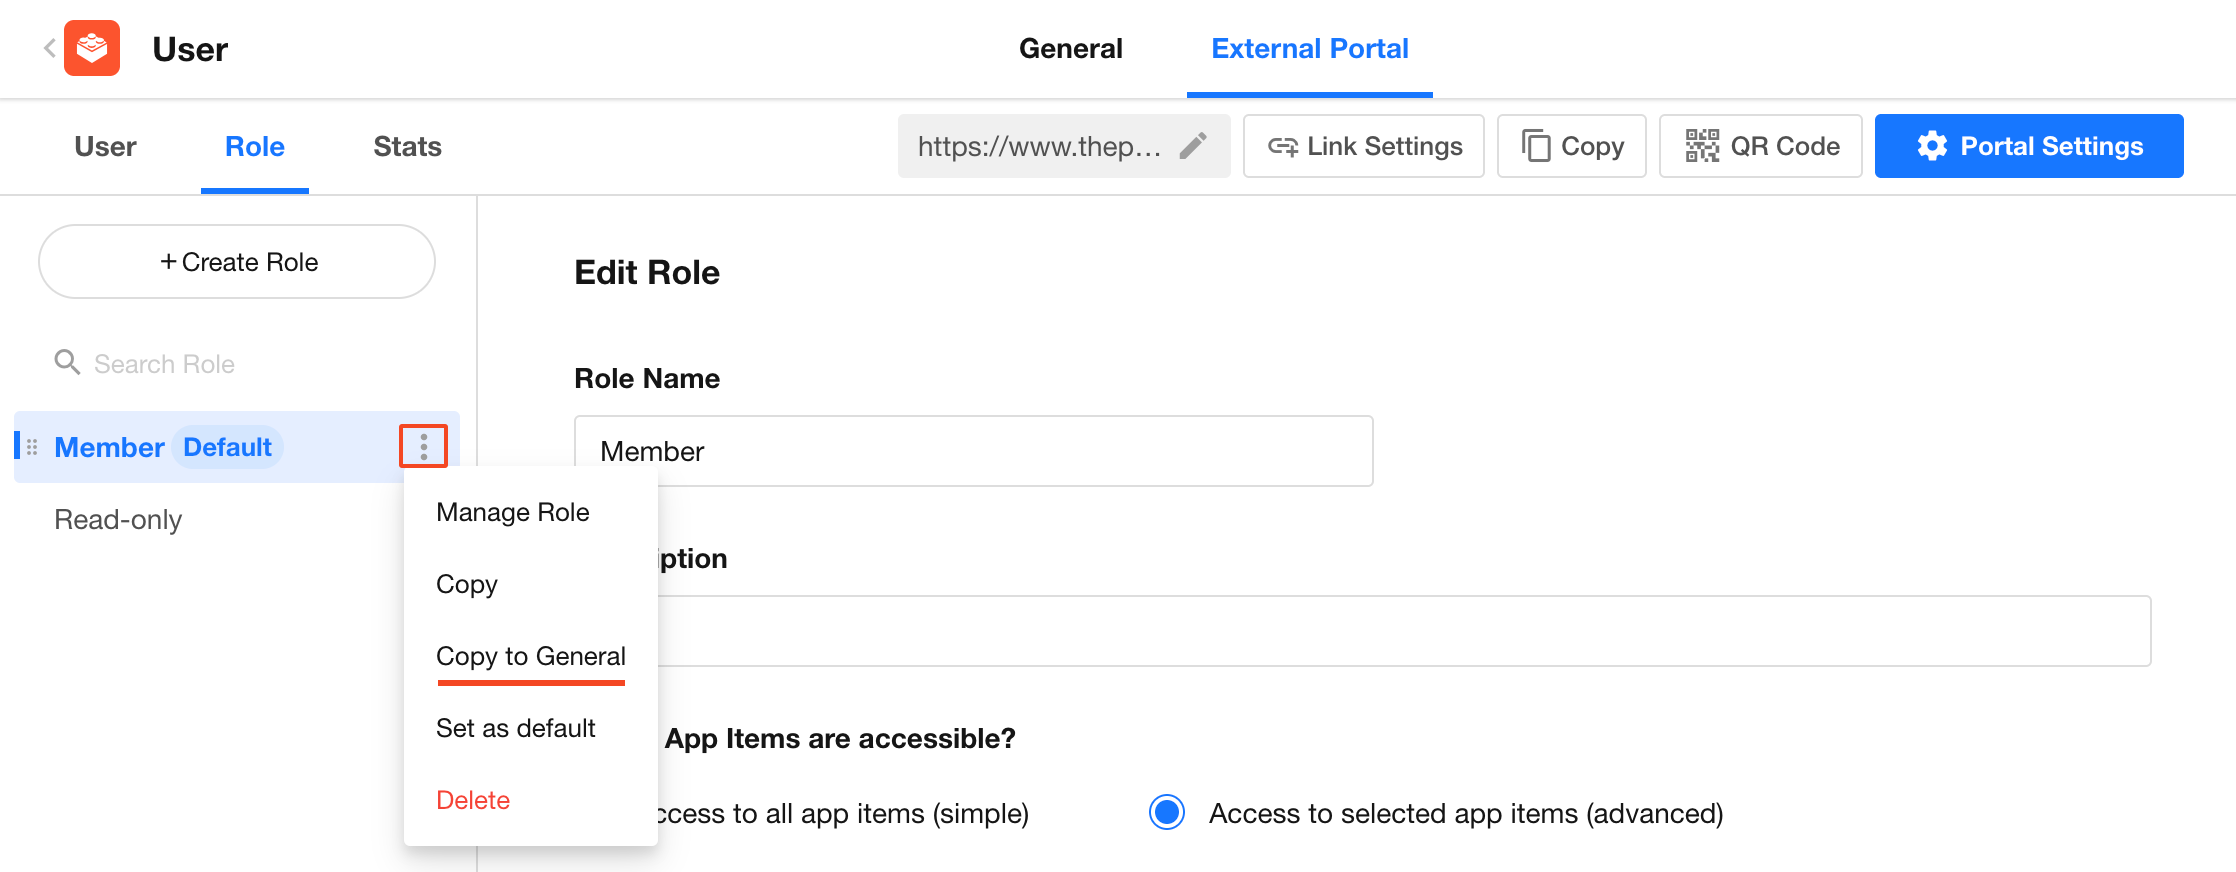
Task: Open the User sub-tab
Action: pyautogui.click(x=105, y=146)
